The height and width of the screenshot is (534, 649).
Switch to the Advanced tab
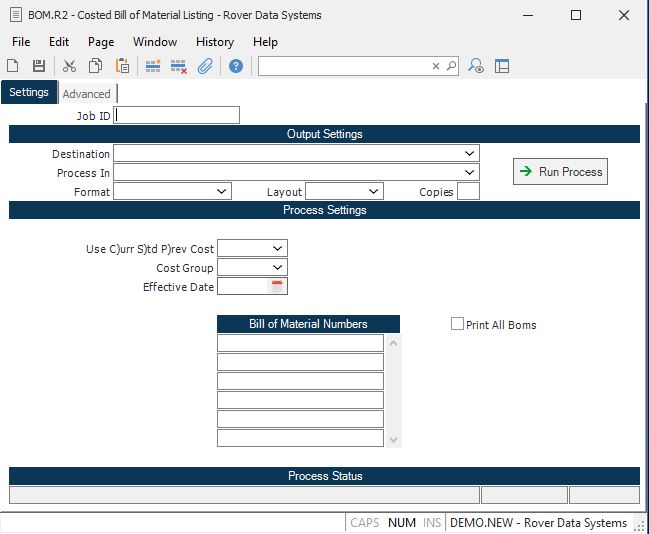[x=87, y=94]
